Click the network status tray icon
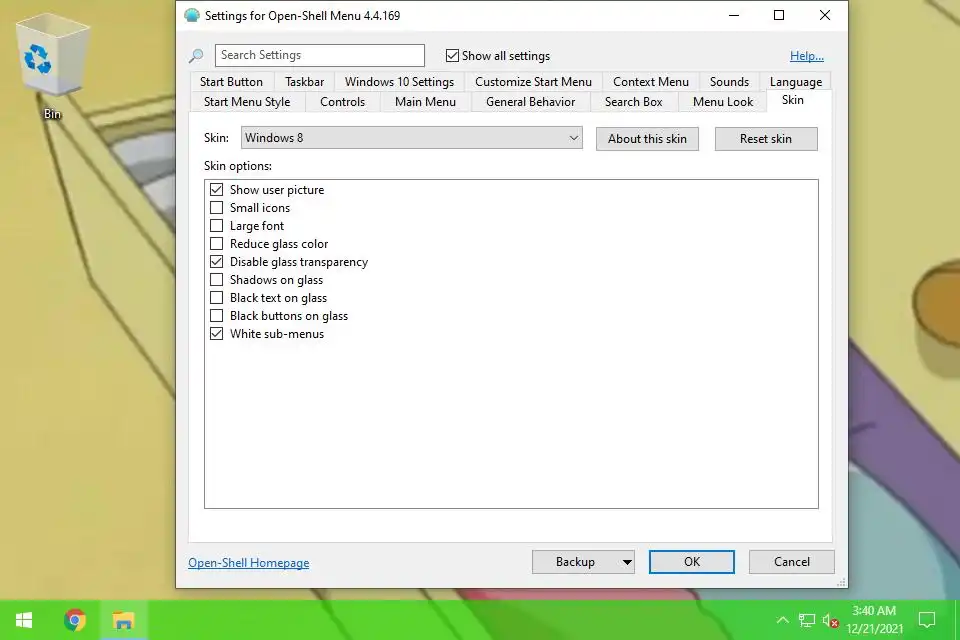This screenshot has height=640, width=960. pos(807,620)
